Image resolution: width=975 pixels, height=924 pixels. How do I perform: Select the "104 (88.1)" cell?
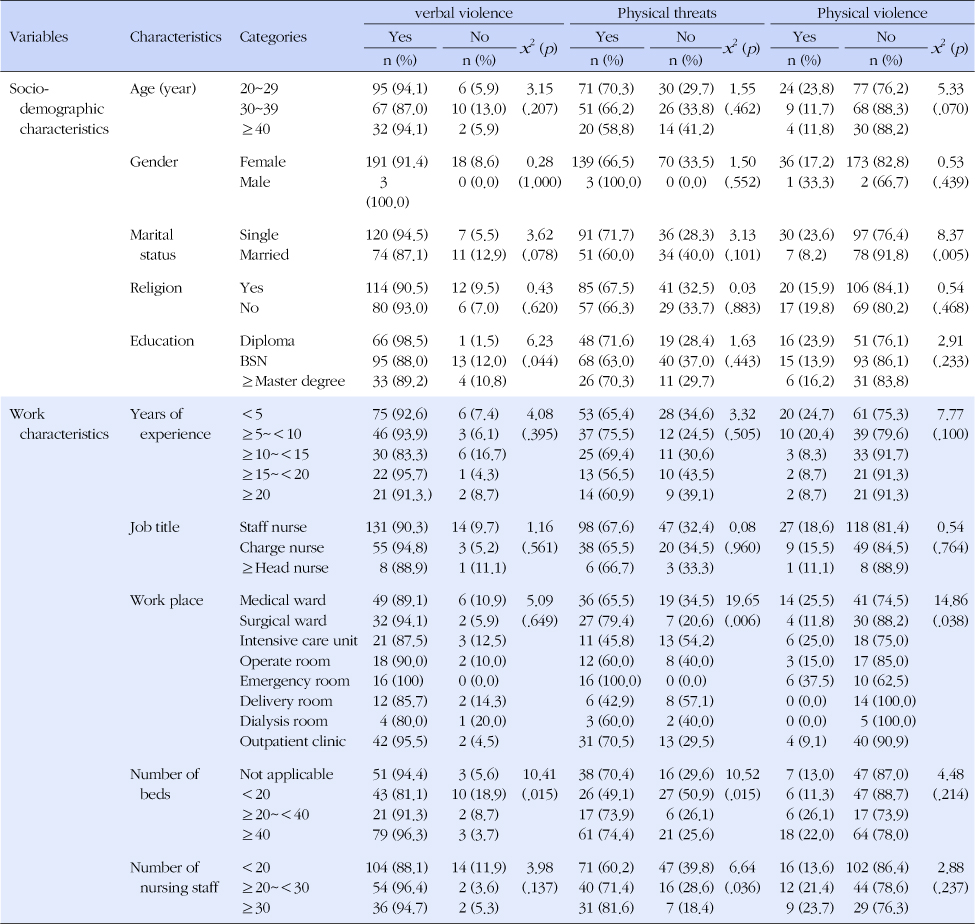397,867
